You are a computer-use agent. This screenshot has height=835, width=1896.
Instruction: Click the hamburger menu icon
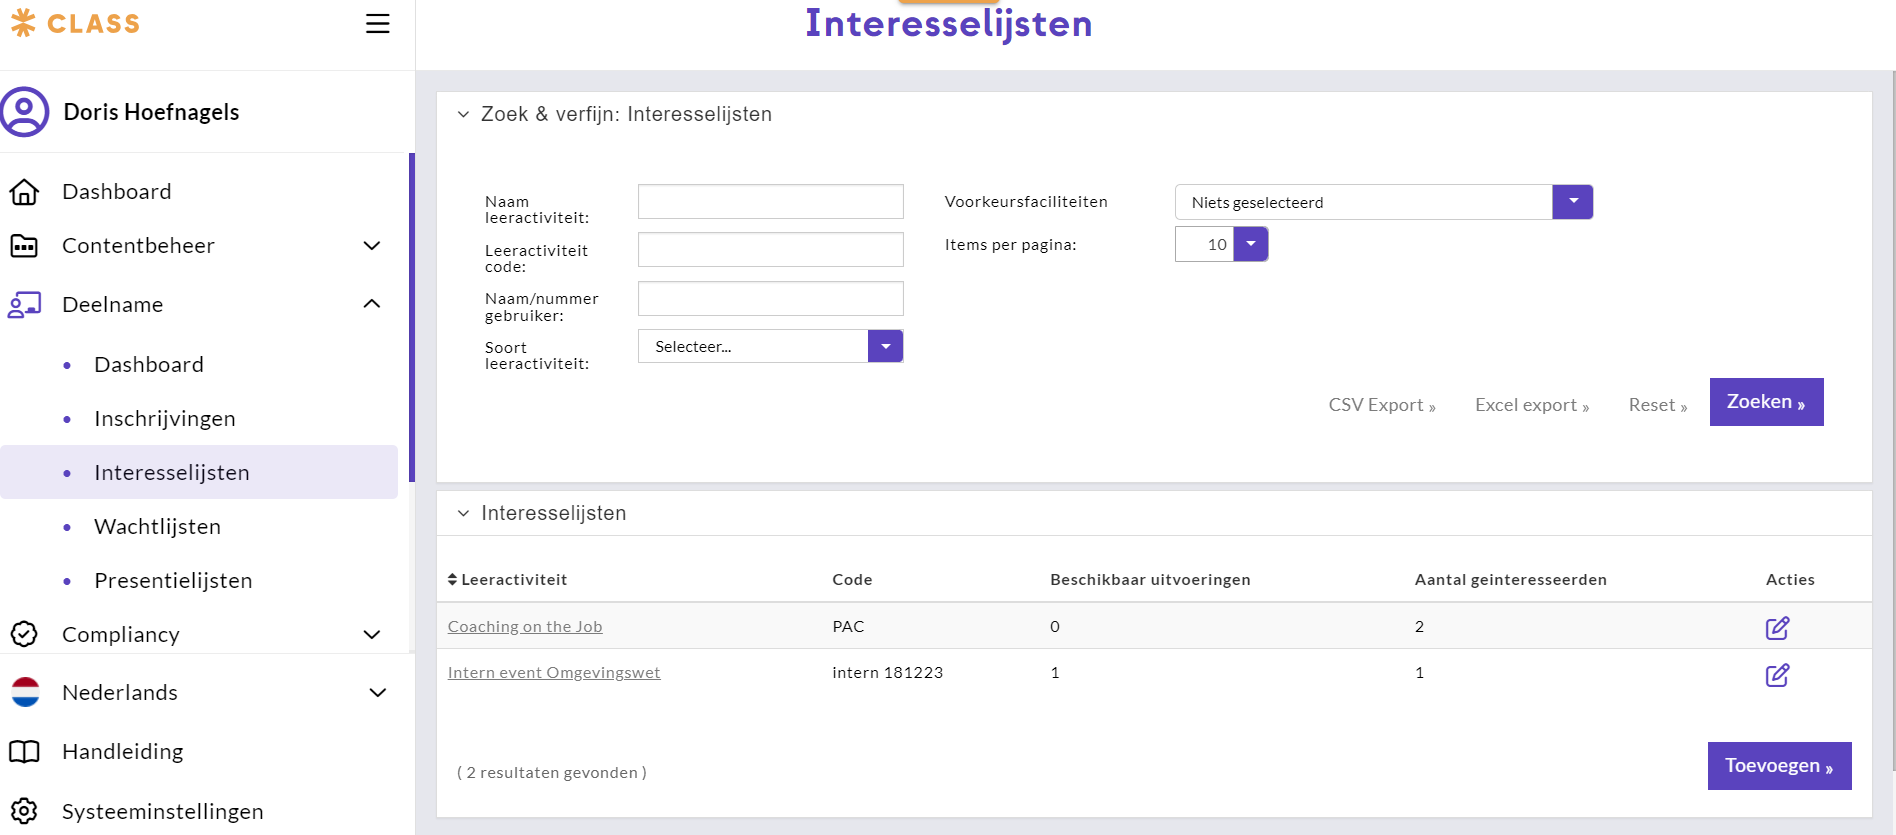tap(377, 24)
